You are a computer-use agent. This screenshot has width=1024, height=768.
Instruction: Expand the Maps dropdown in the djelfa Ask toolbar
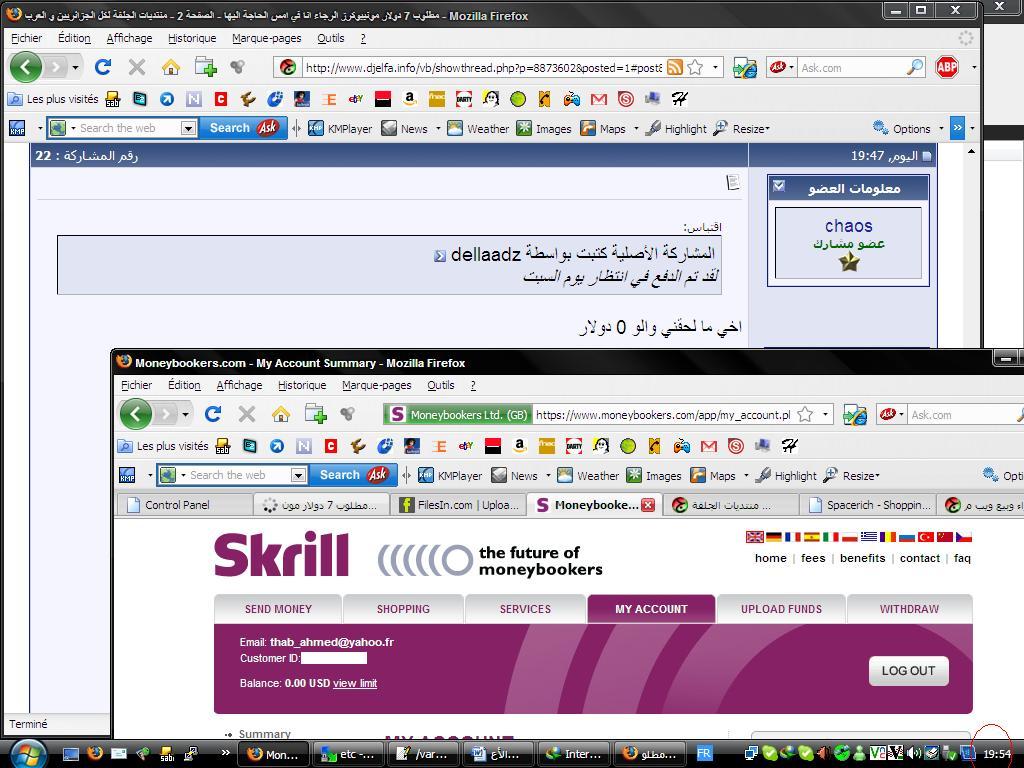(636, 129)
